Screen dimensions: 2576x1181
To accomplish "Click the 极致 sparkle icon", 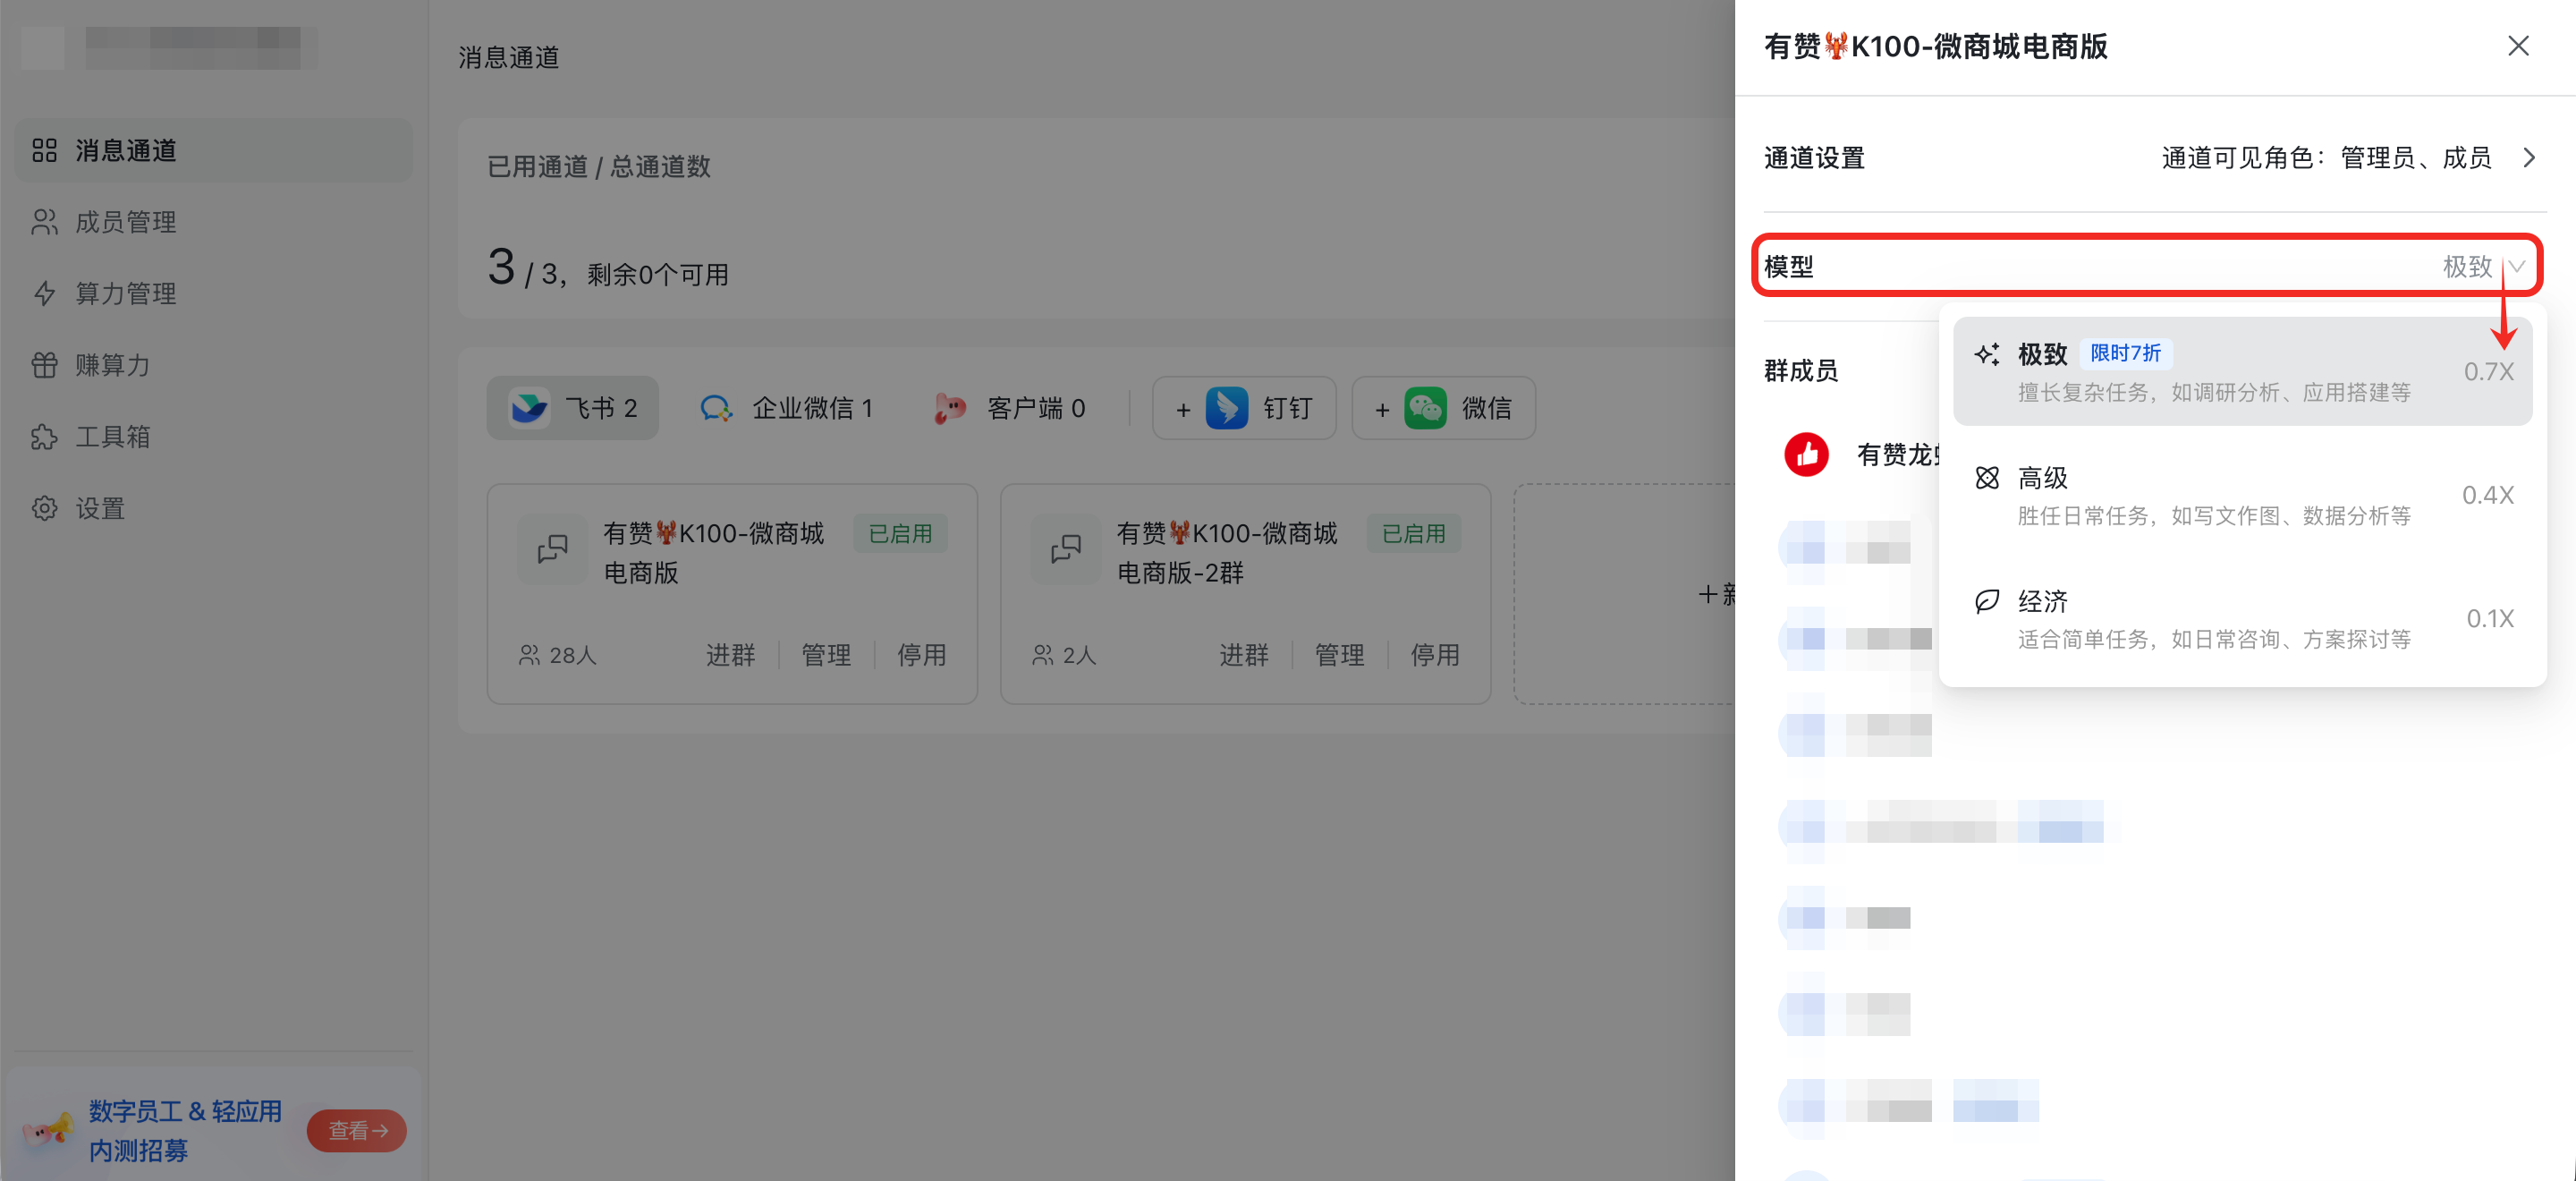I will click(1986, 354).
